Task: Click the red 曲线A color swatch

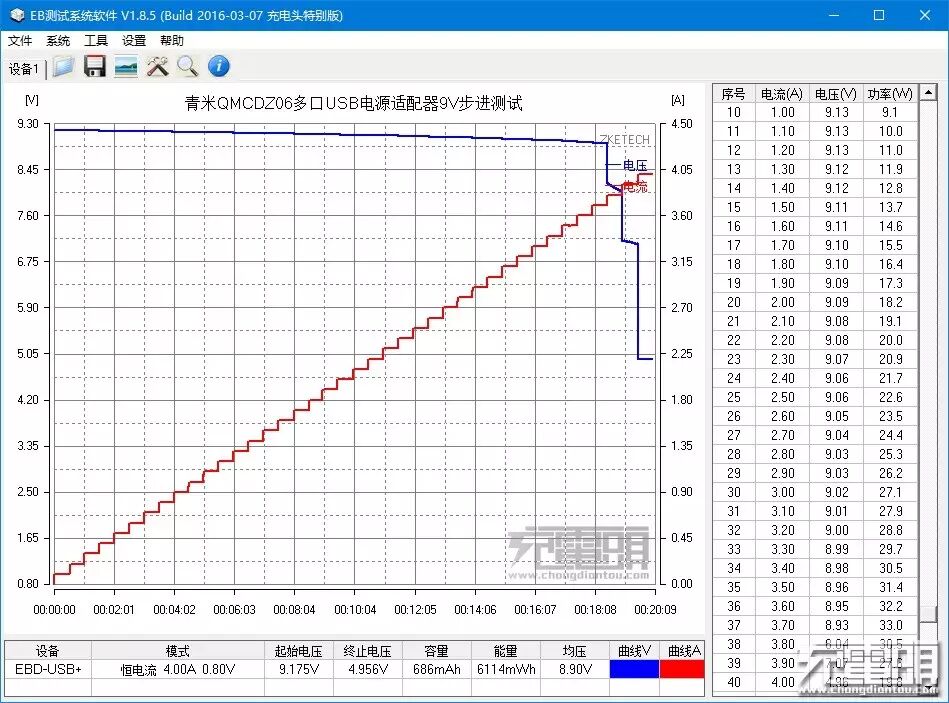Action: (681, 669)
